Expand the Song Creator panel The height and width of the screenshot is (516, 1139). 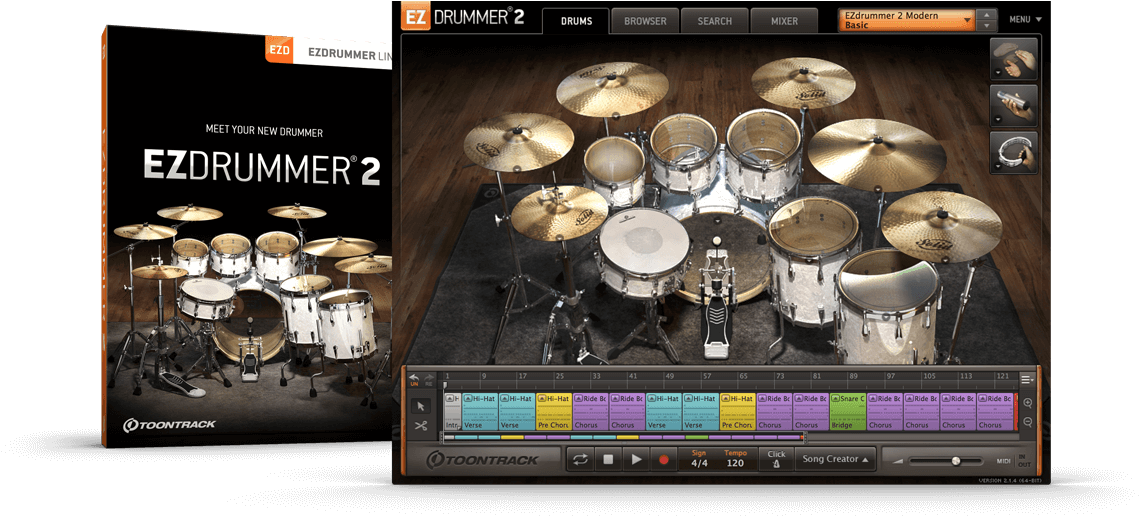(835, 459)
